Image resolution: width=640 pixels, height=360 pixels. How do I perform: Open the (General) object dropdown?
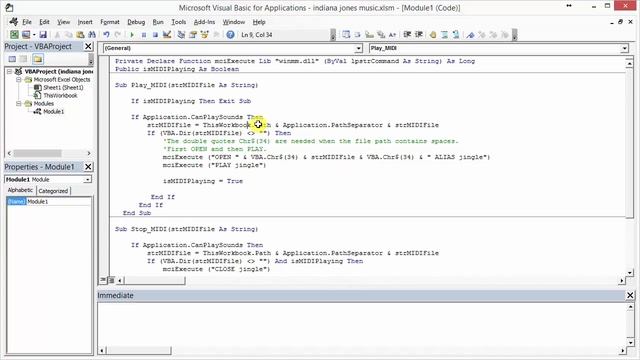point(358,48)
